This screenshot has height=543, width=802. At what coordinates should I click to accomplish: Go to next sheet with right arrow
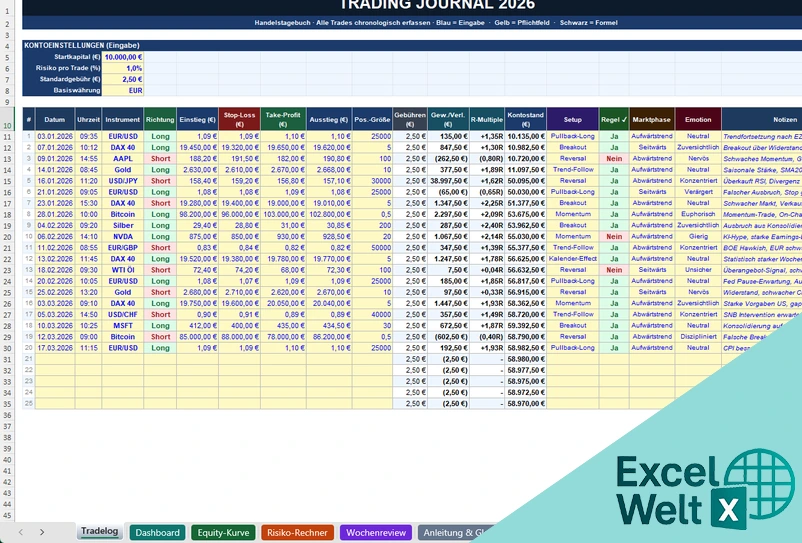42,532
